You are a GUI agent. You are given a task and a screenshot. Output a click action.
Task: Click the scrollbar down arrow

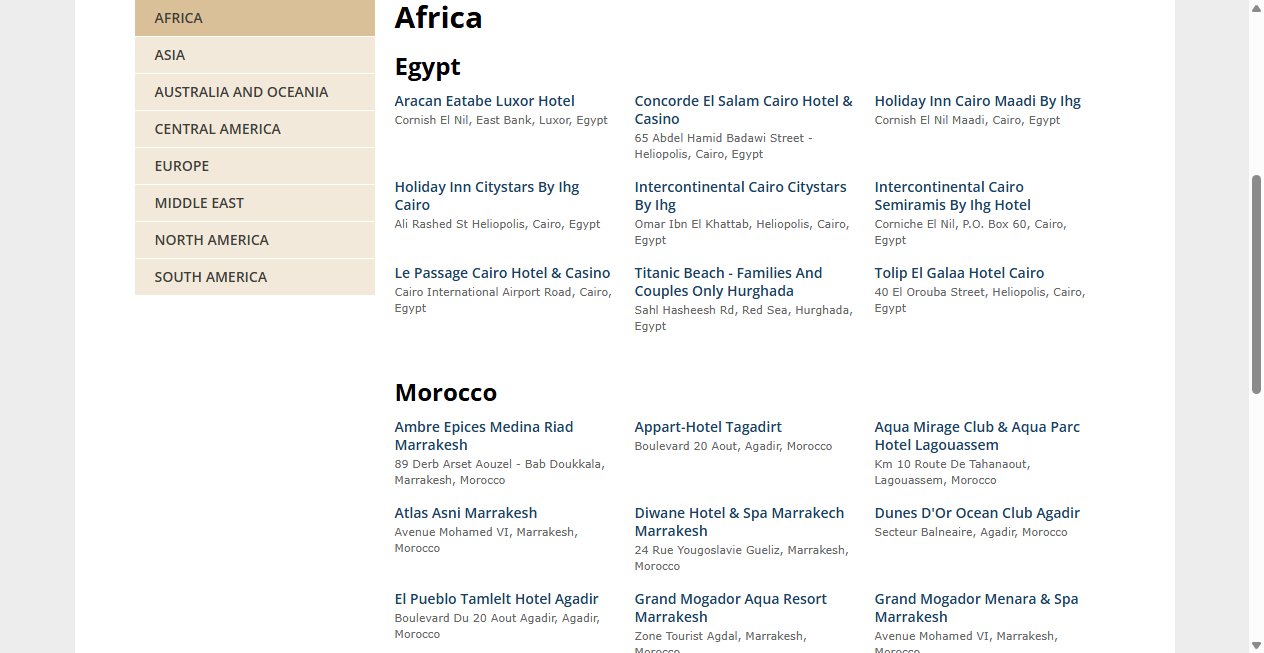pos(1256,645)
